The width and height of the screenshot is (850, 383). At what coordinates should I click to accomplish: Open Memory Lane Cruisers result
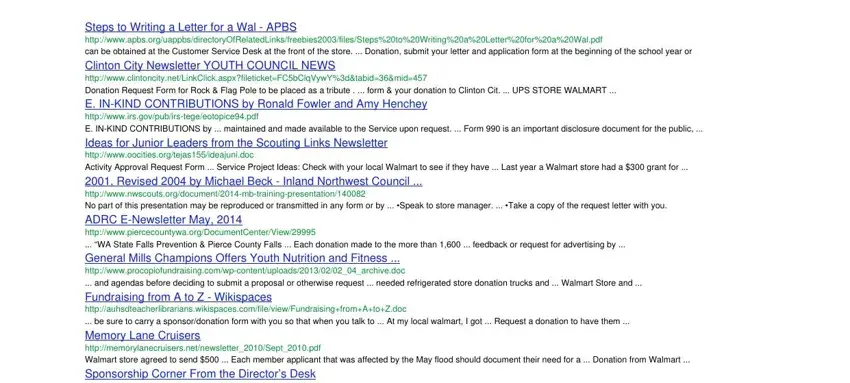point(143,336)
